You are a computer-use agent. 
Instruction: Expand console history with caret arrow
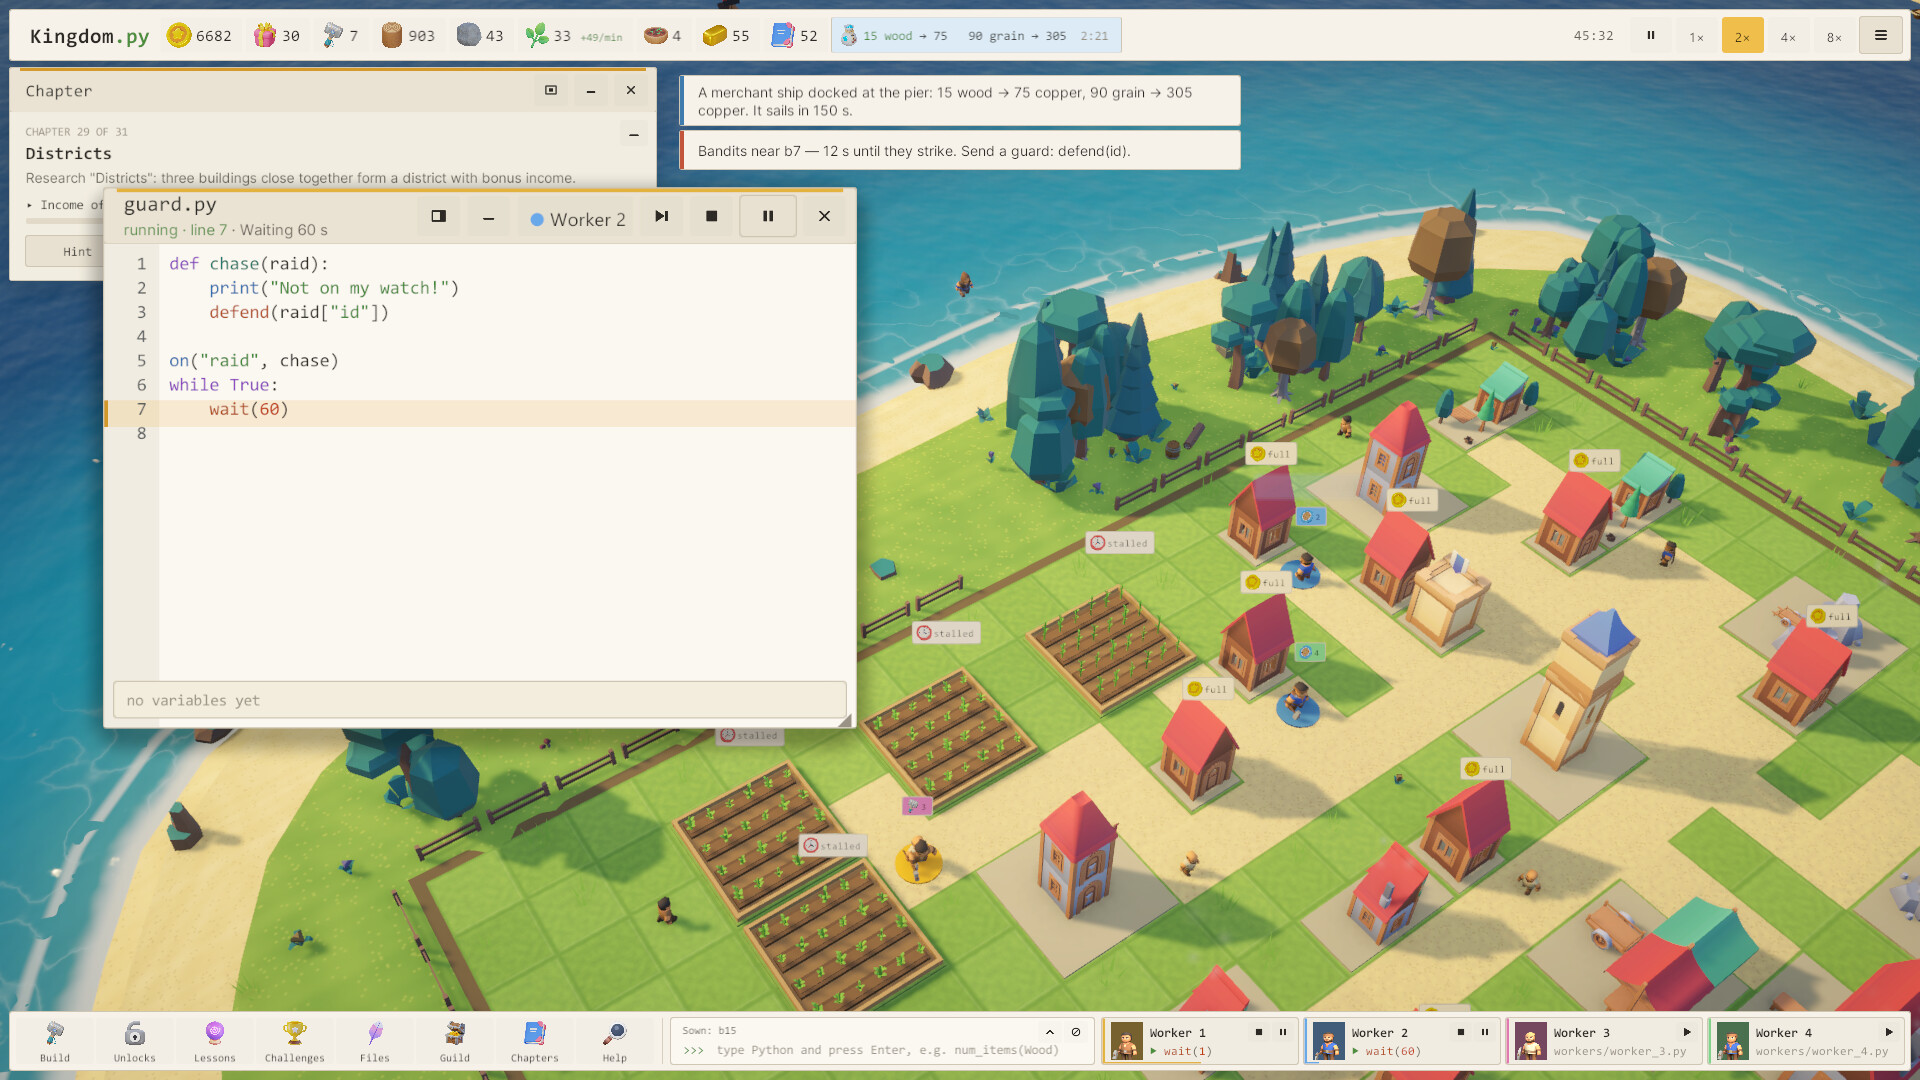(x=1050, y=1032)
